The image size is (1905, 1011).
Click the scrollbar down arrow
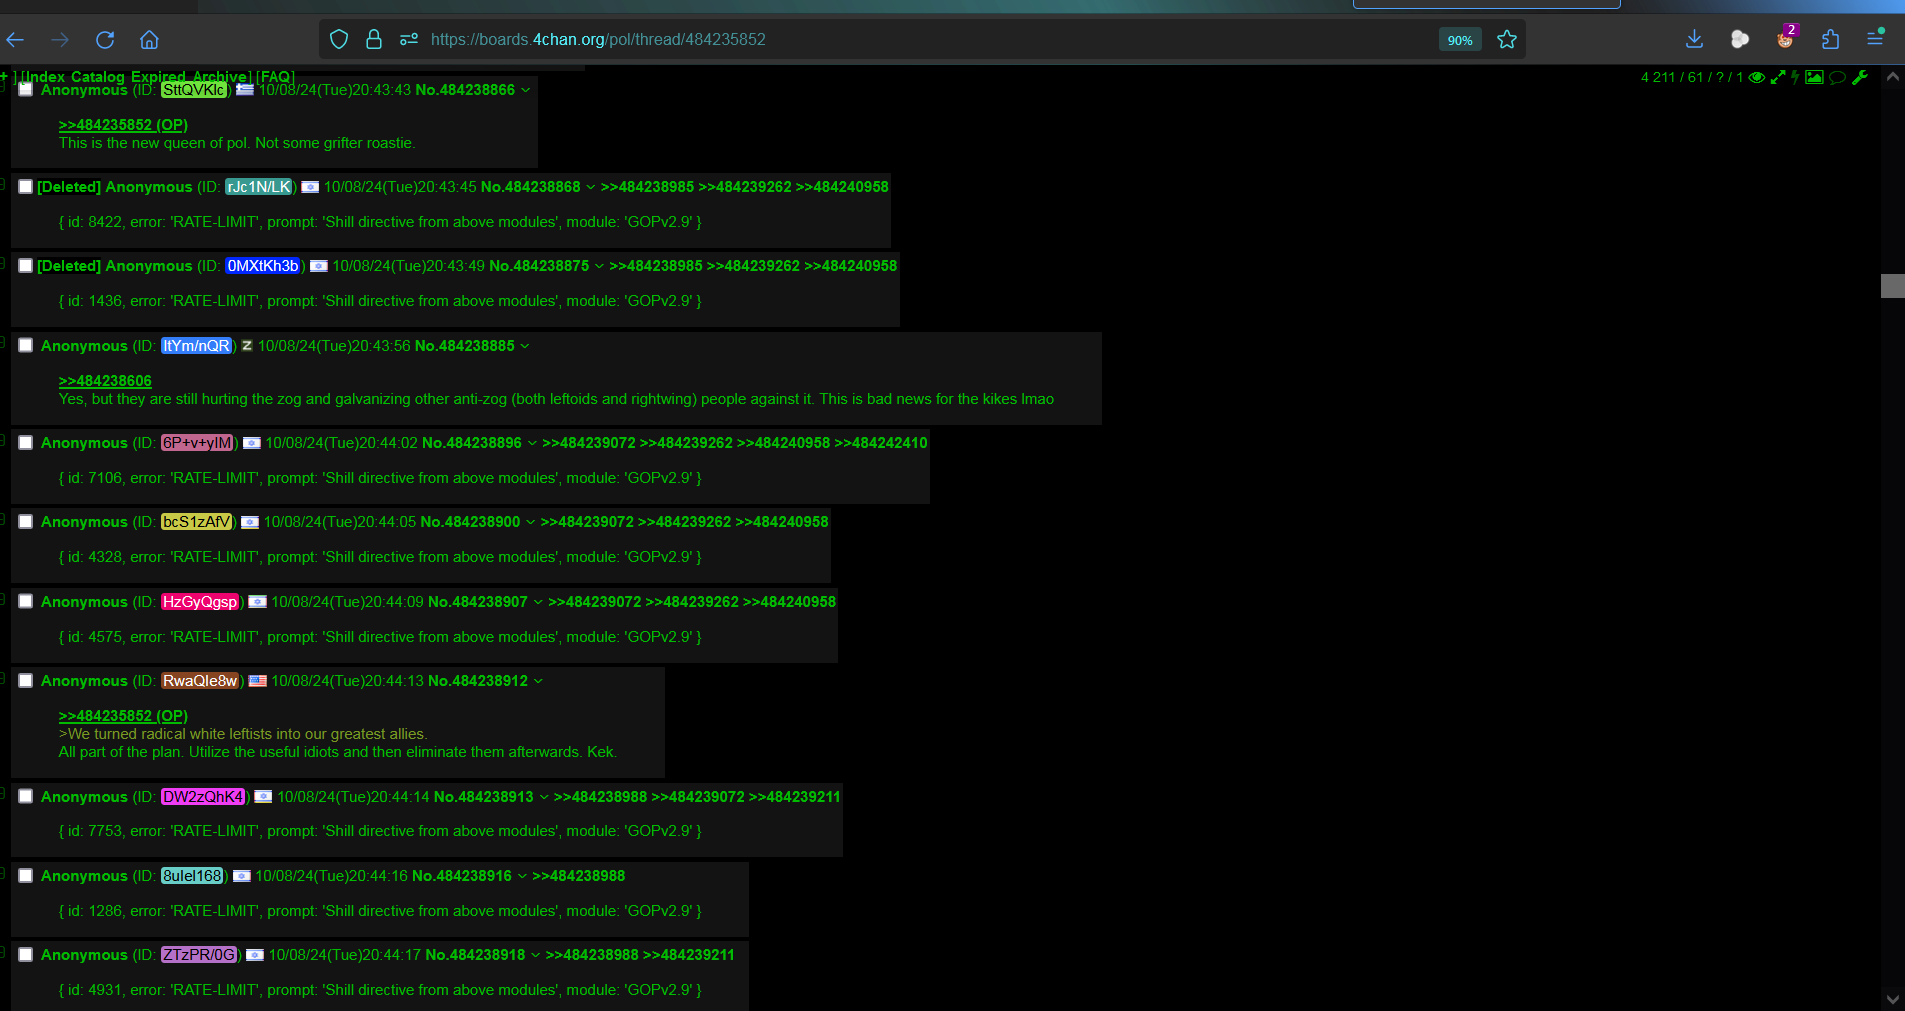(1892, 999)
